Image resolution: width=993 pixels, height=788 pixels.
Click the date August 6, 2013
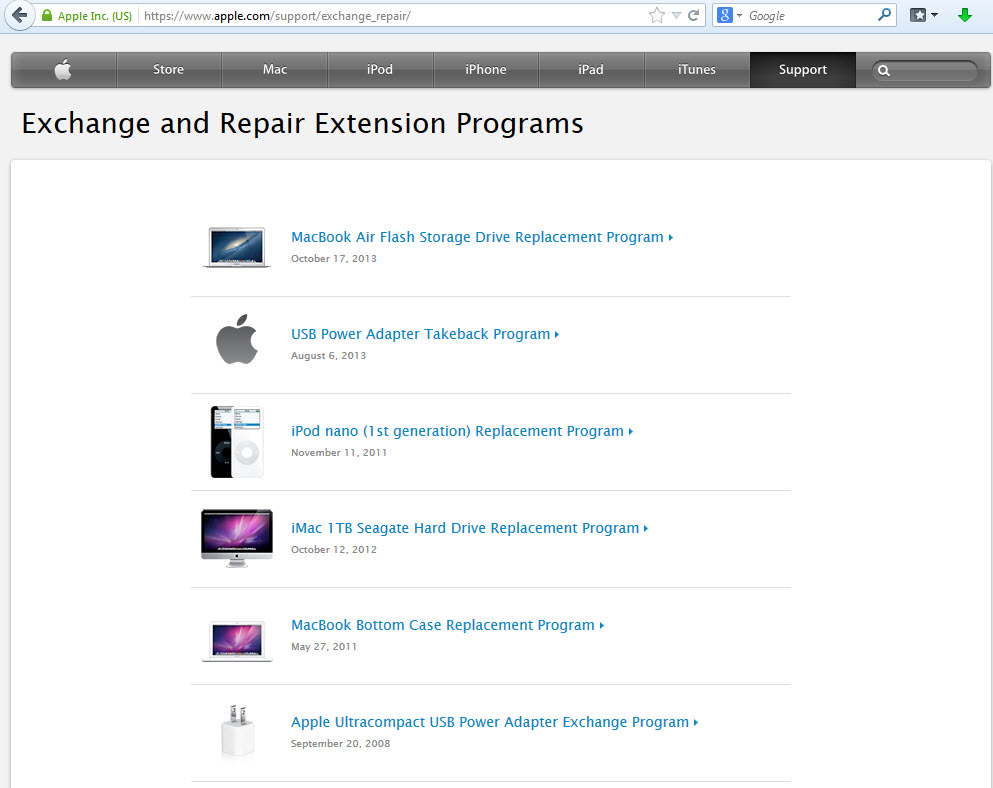pyautogui.click(x=328, y=355)
